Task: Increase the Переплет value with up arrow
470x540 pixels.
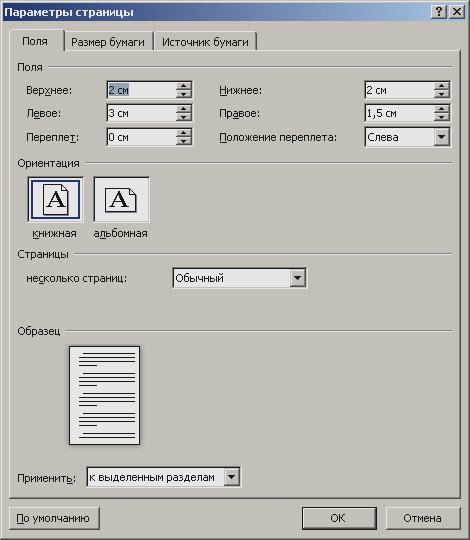Action: point(184,133)
